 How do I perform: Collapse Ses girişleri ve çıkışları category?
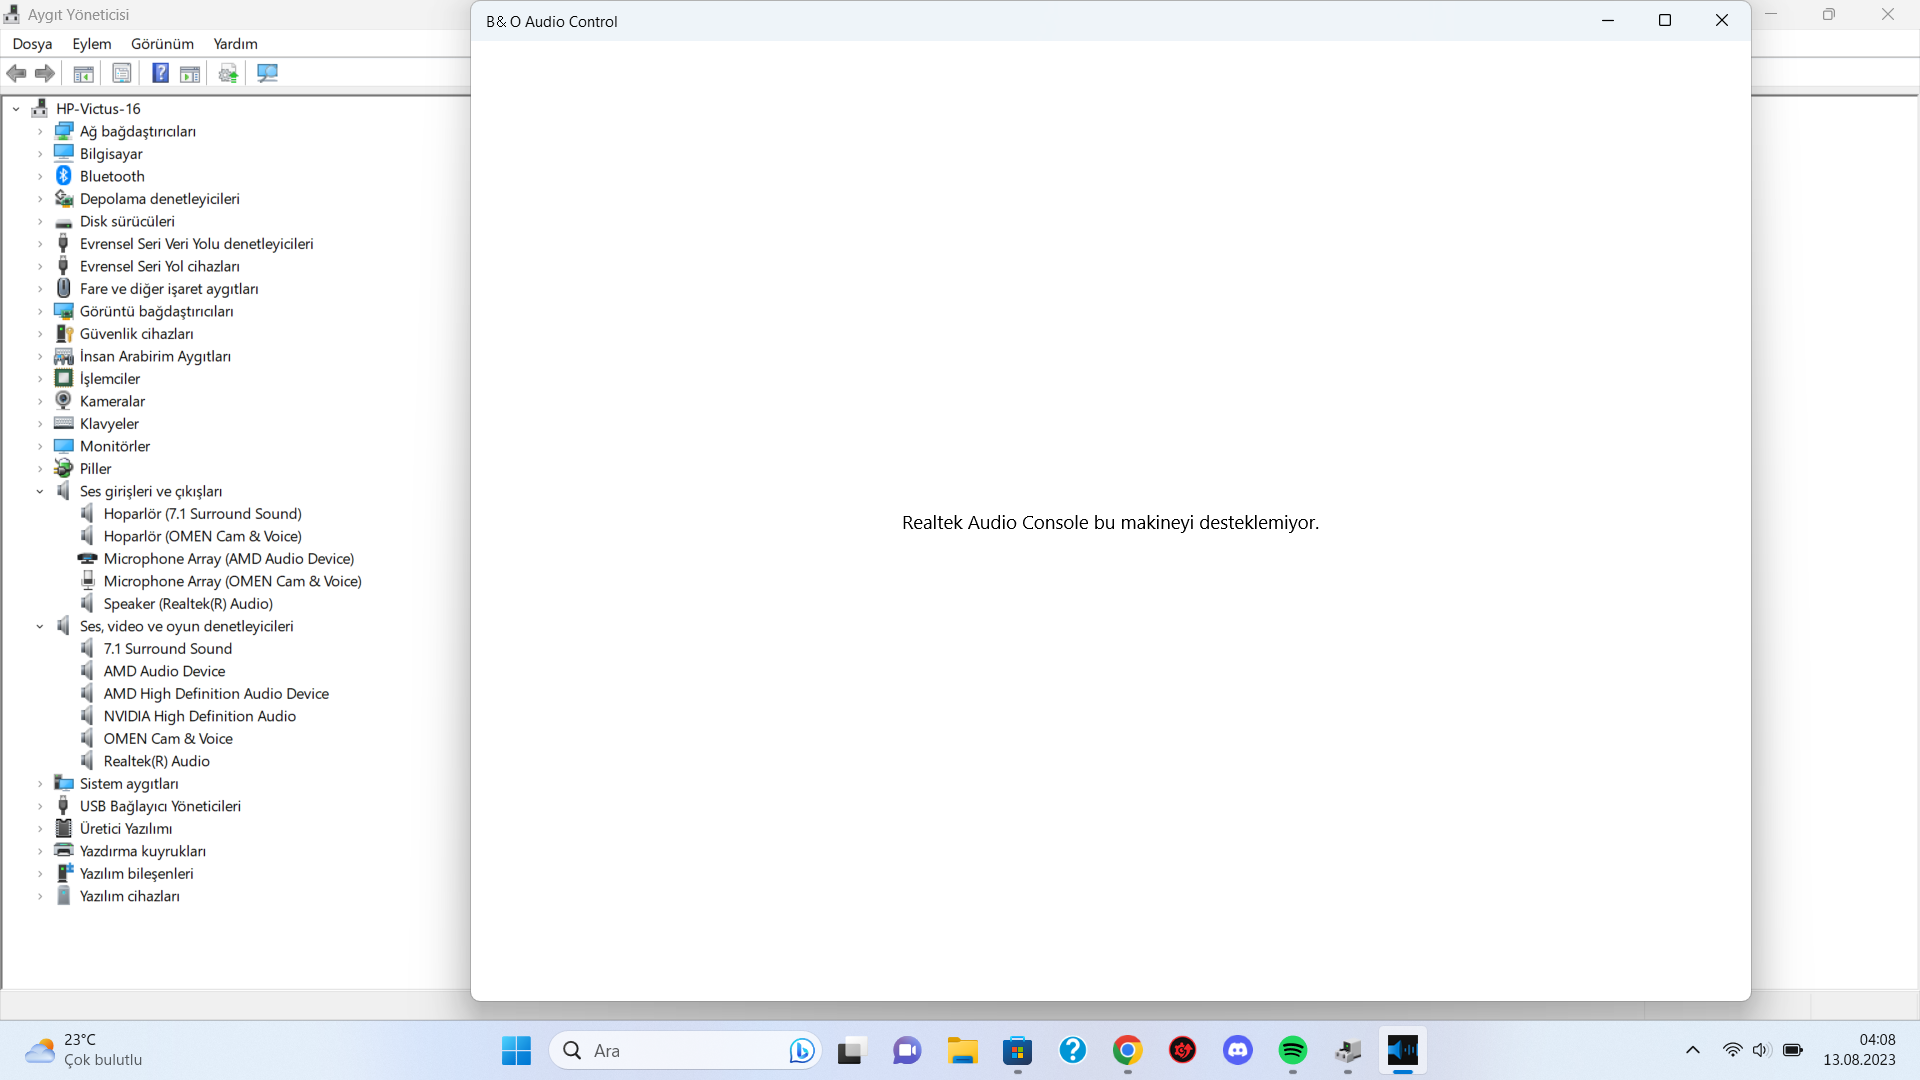(x=40, y=491)
